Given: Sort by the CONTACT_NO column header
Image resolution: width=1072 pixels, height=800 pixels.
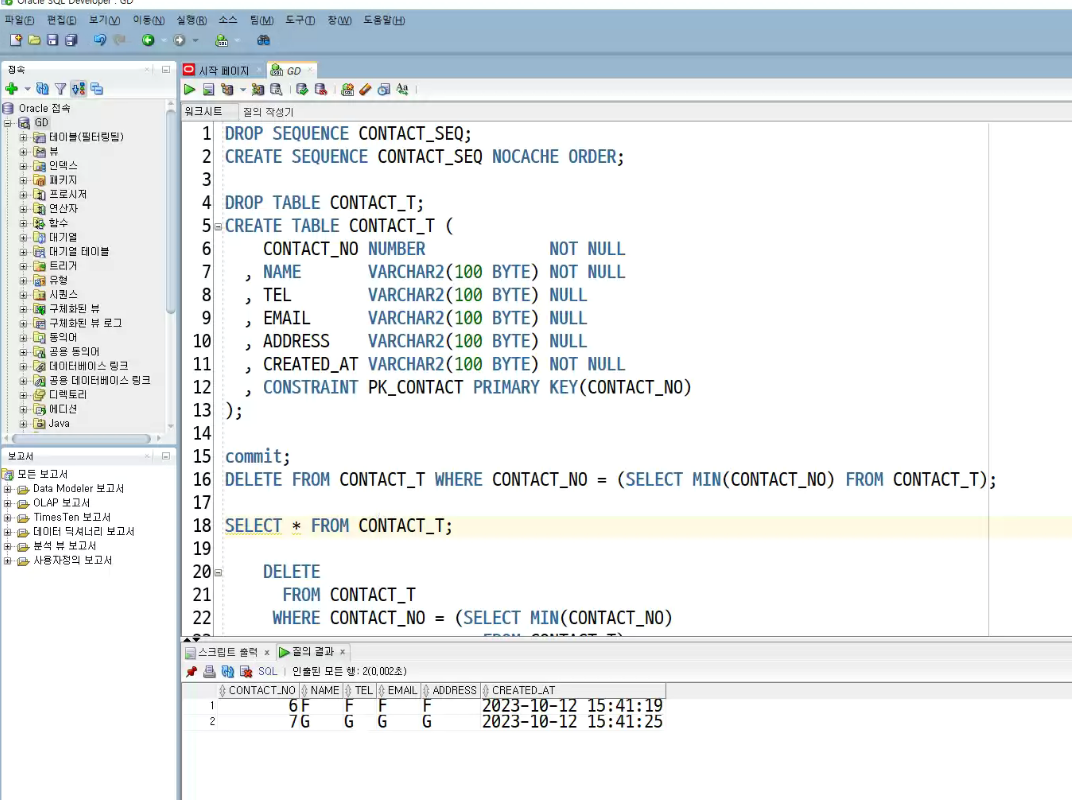Looking at the screenshot, I should pos(258,691).
